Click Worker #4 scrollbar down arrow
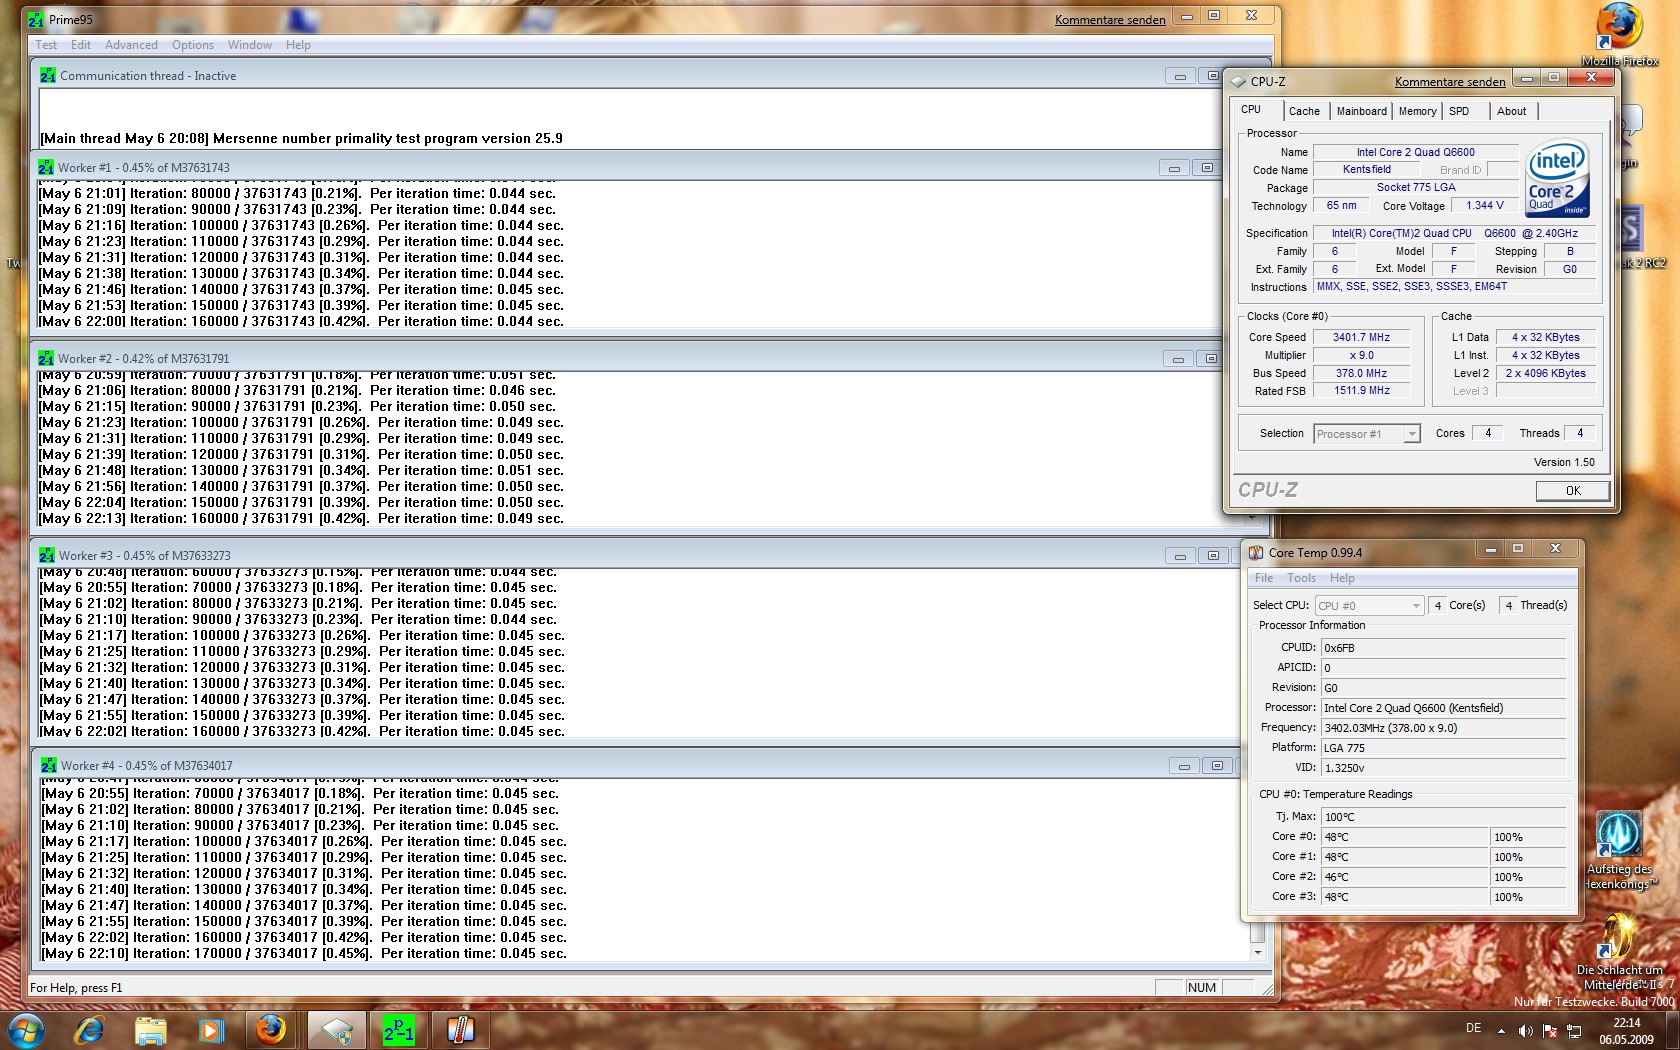The height and width of the screenshot is (1050, 1680). coord(1258,953)
